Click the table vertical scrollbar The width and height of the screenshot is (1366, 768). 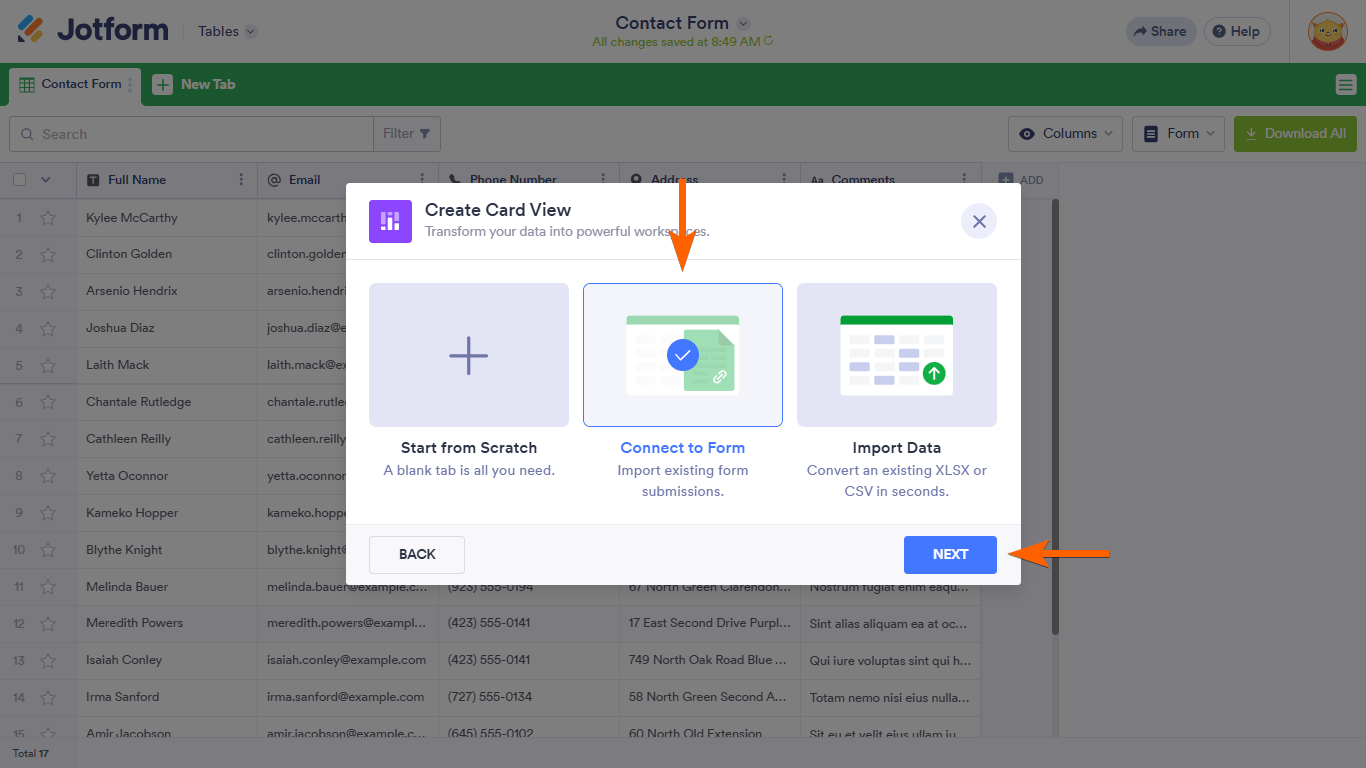1055,416
